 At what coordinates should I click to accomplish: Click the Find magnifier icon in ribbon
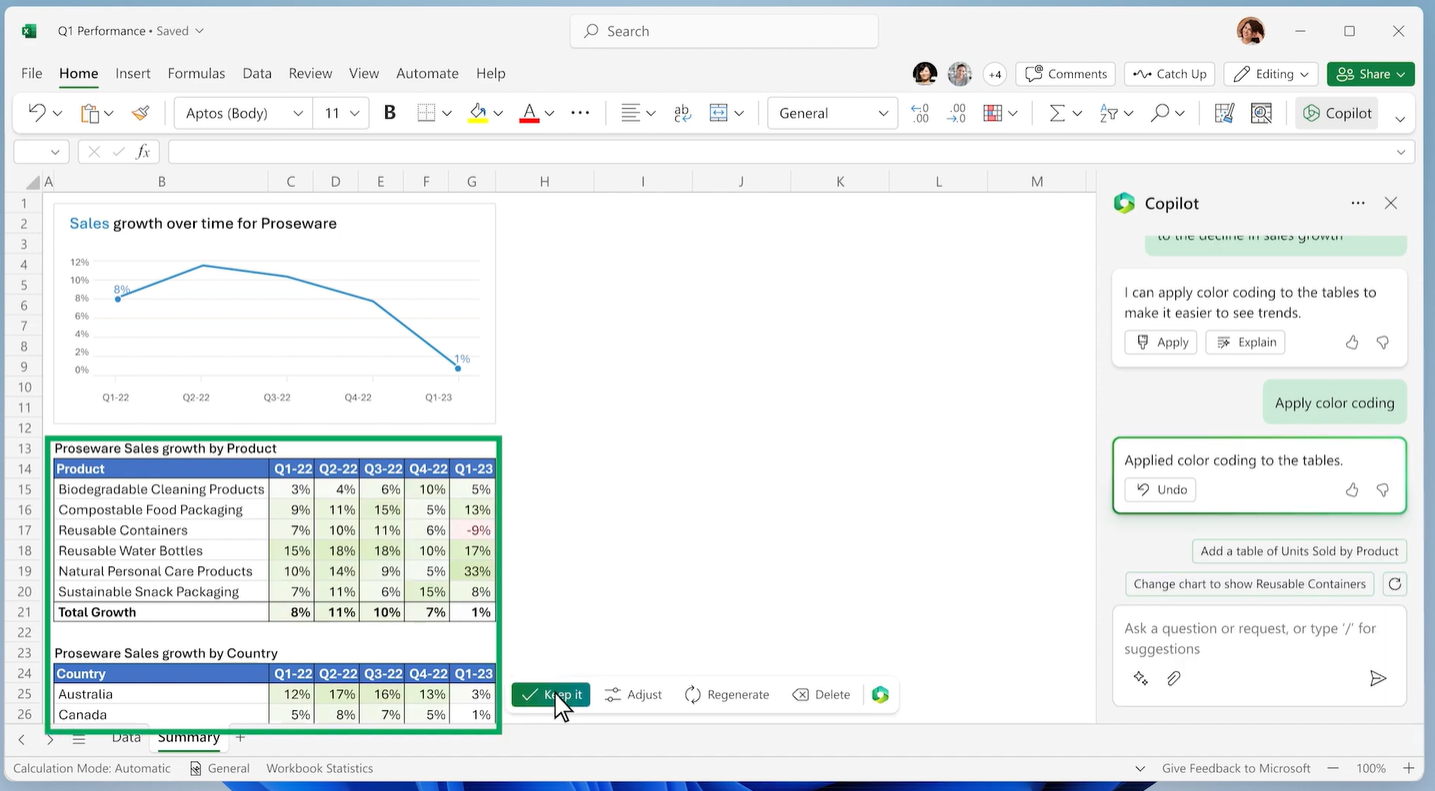point(1160,113)
